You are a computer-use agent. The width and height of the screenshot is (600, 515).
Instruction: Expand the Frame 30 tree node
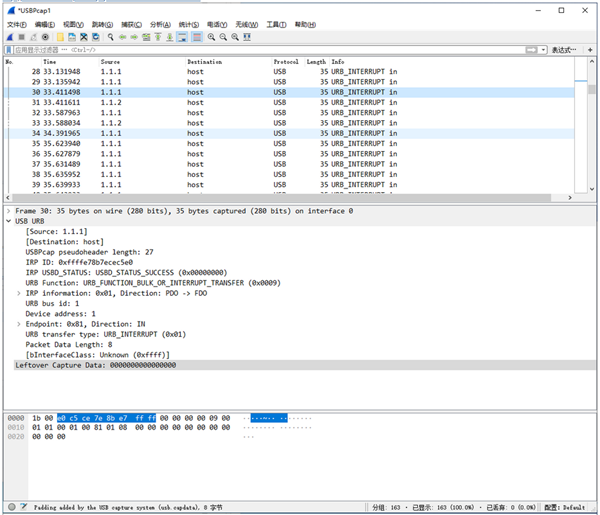tap(9, 211)
